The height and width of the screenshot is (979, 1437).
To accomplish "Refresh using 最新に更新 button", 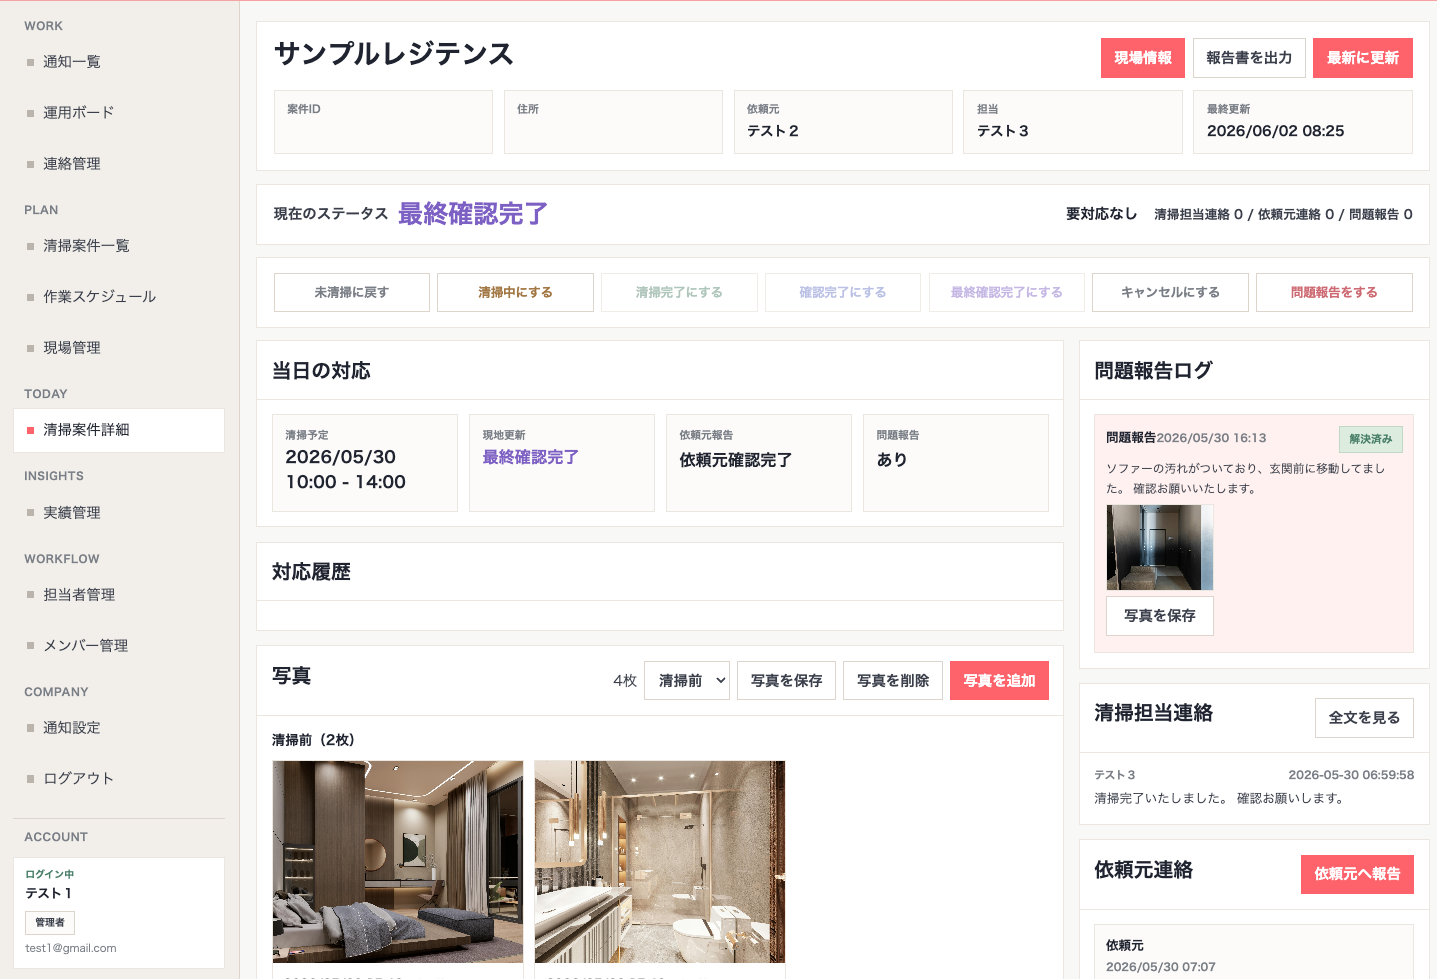I will (x=1363, y=58).
